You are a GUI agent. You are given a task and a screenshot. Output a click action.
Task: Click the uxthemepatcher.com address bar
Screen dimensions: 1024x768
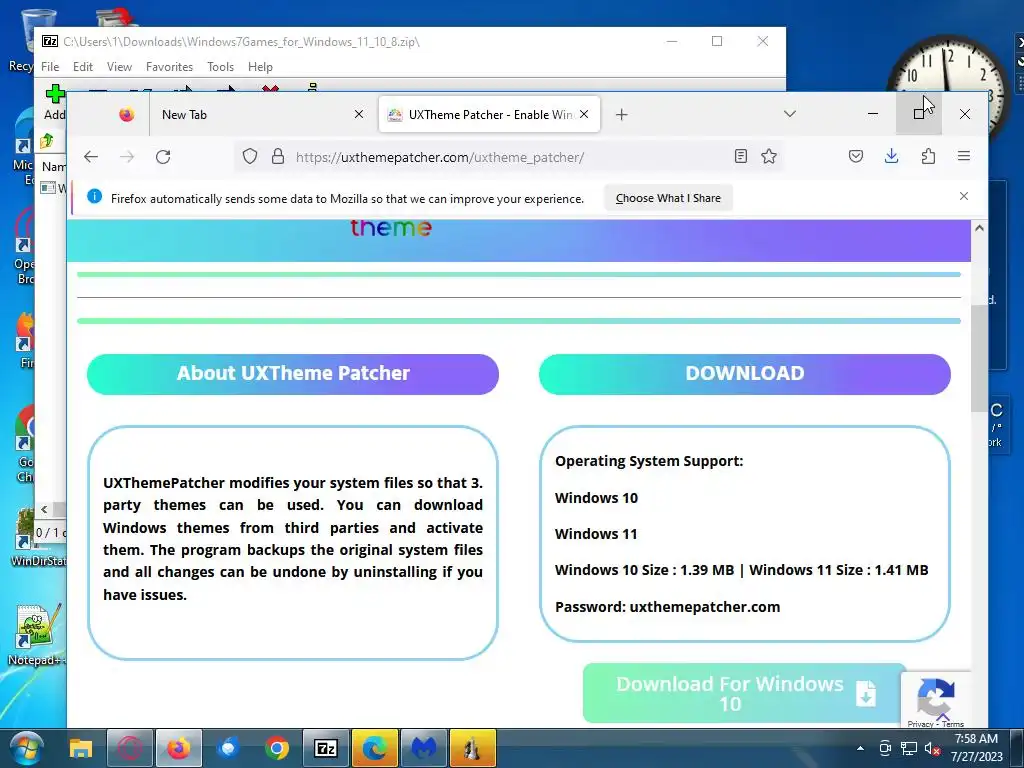tap(509, 157)
